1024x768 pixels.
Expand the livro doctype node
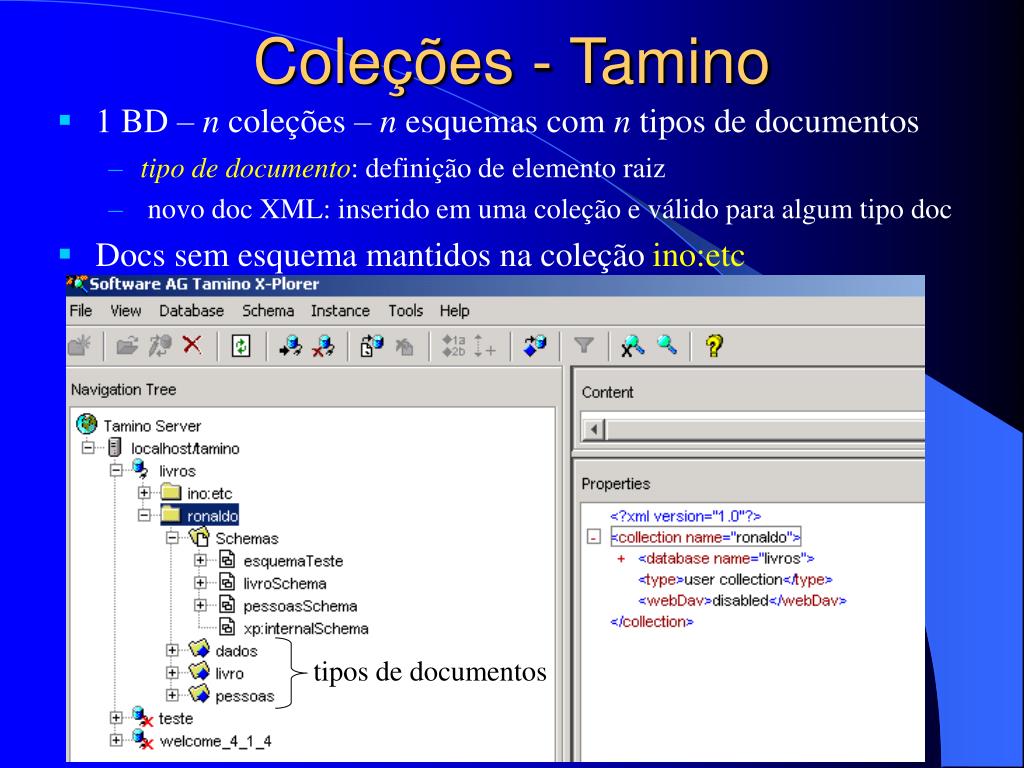point(172,673)
